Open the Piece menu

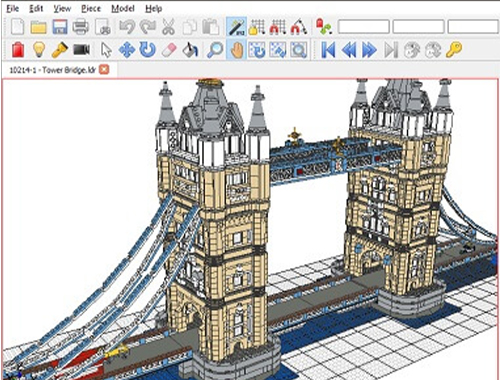click(91, 8)
